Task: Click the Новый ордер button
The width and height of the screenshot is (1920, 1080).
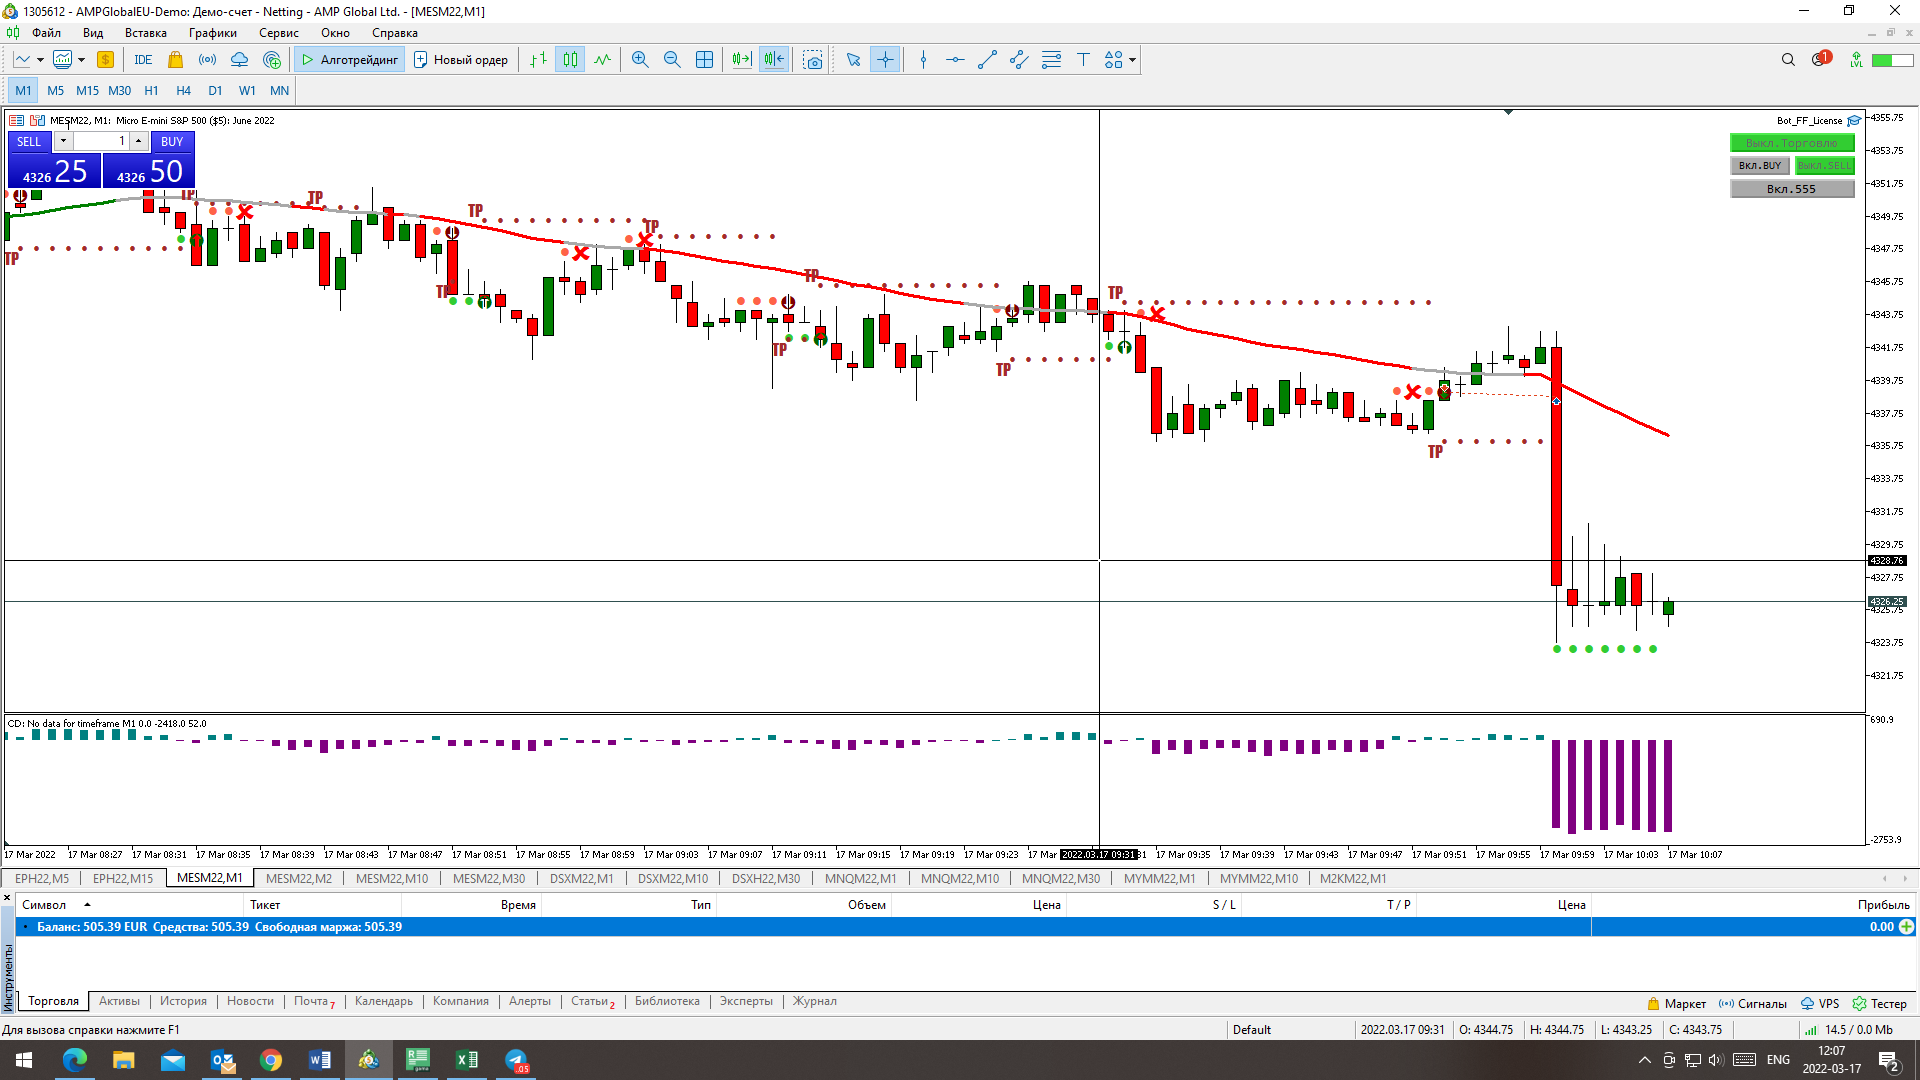Action: pos(461,60)
